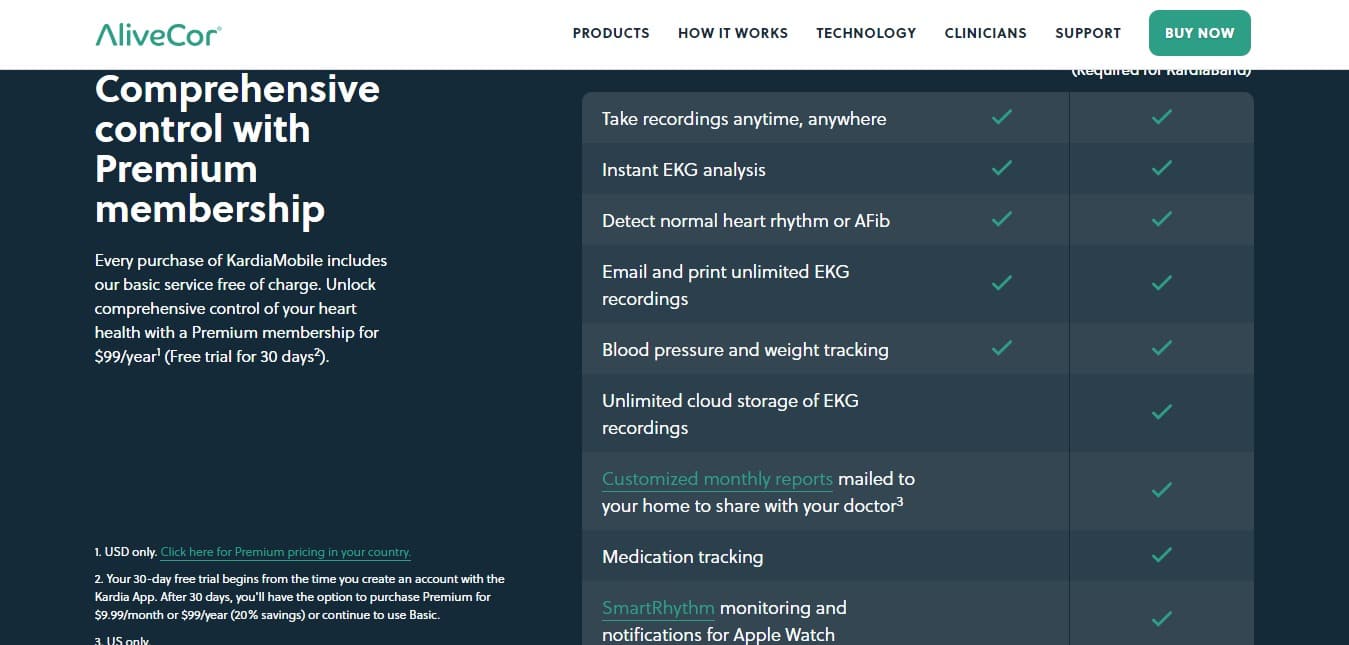
Task: Click Premium checkmark for Medication tracking
Action: (x=1161, y=555)
